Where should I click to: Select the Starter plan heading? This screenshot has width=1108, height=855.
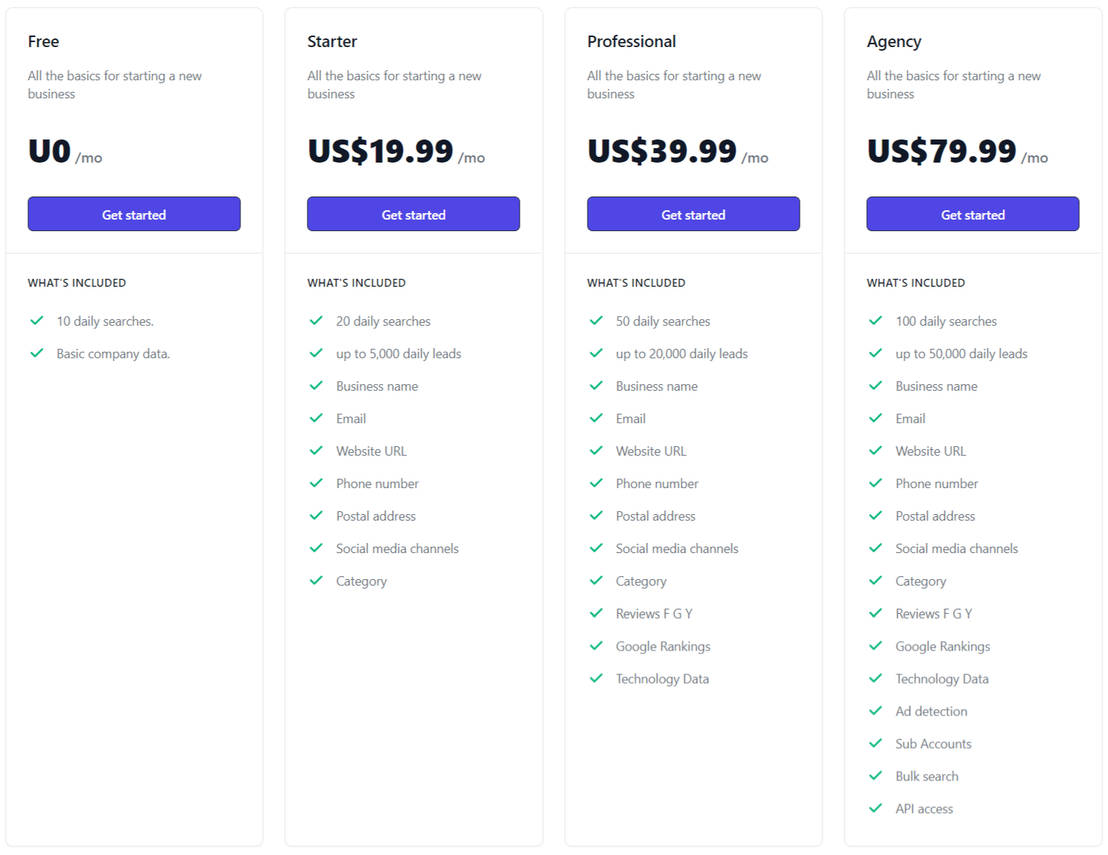coord(332,41)
